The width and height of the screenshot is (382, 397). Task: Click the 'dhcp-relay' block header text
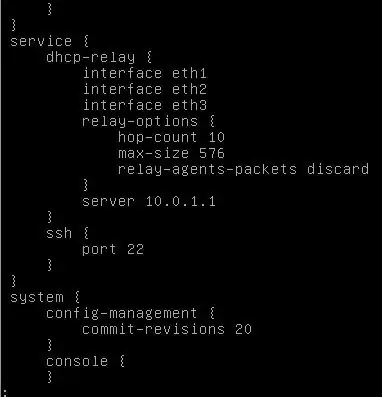coord(91,57)
